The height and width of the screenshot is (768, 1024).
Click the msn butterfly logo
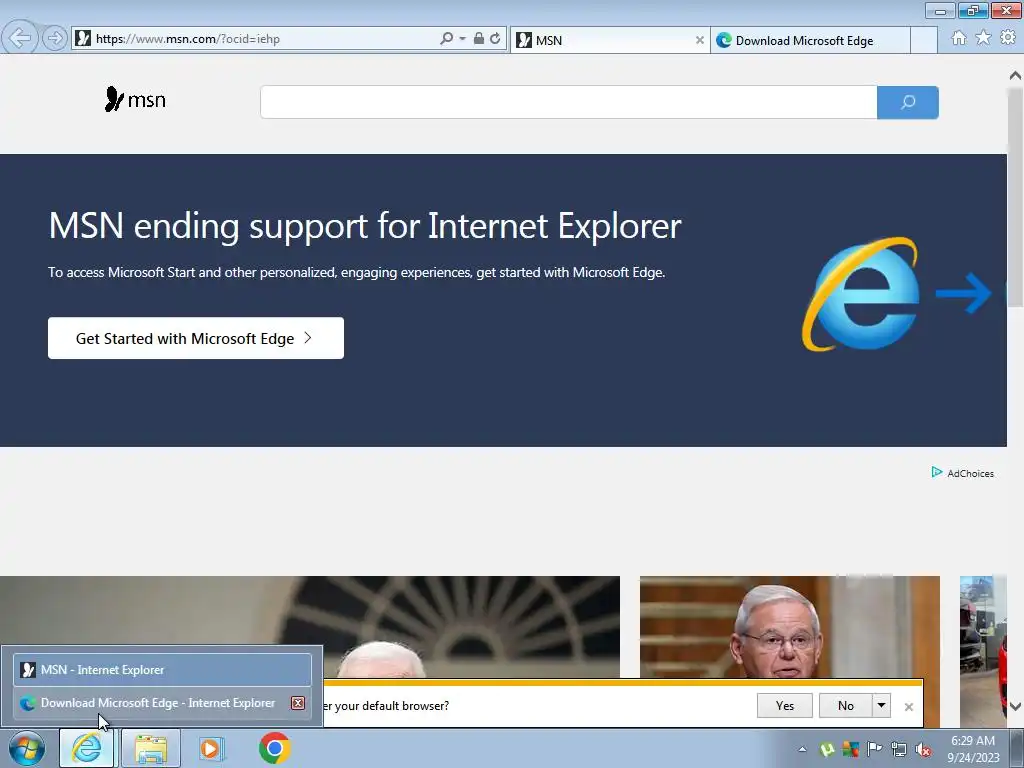(x=135, y=99)
